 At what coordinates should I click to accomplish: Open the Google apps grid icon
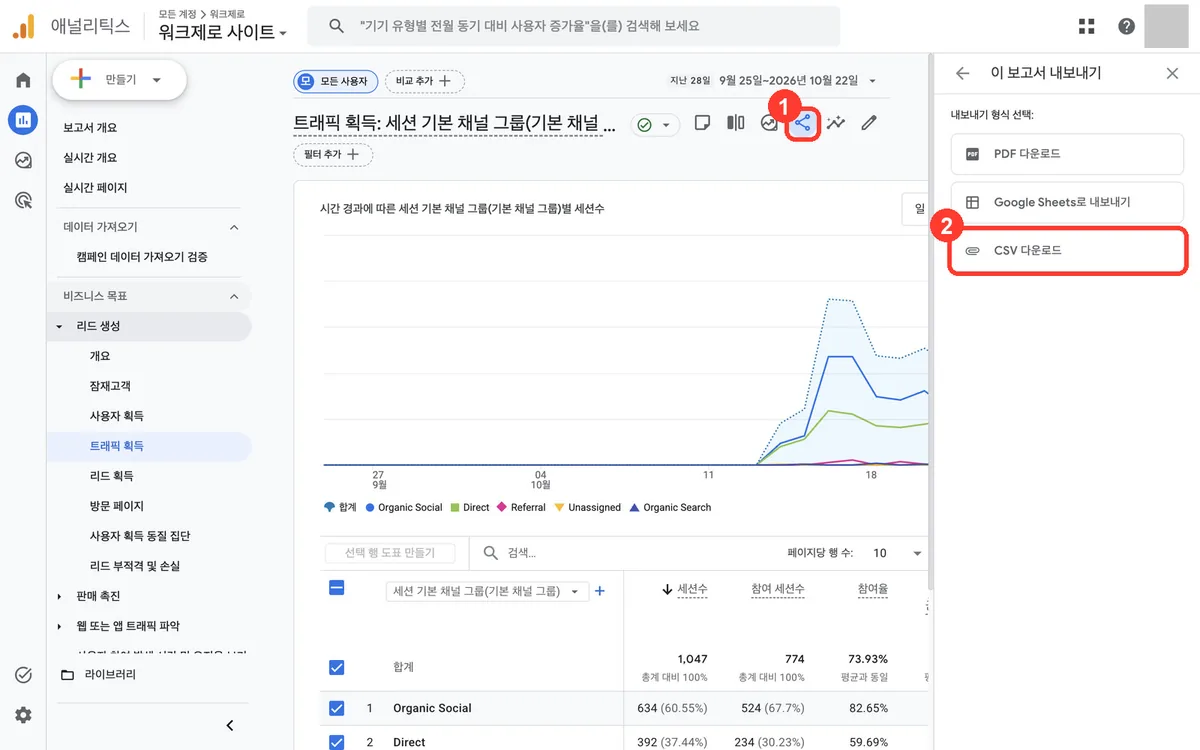click(x=1087, y=26)
